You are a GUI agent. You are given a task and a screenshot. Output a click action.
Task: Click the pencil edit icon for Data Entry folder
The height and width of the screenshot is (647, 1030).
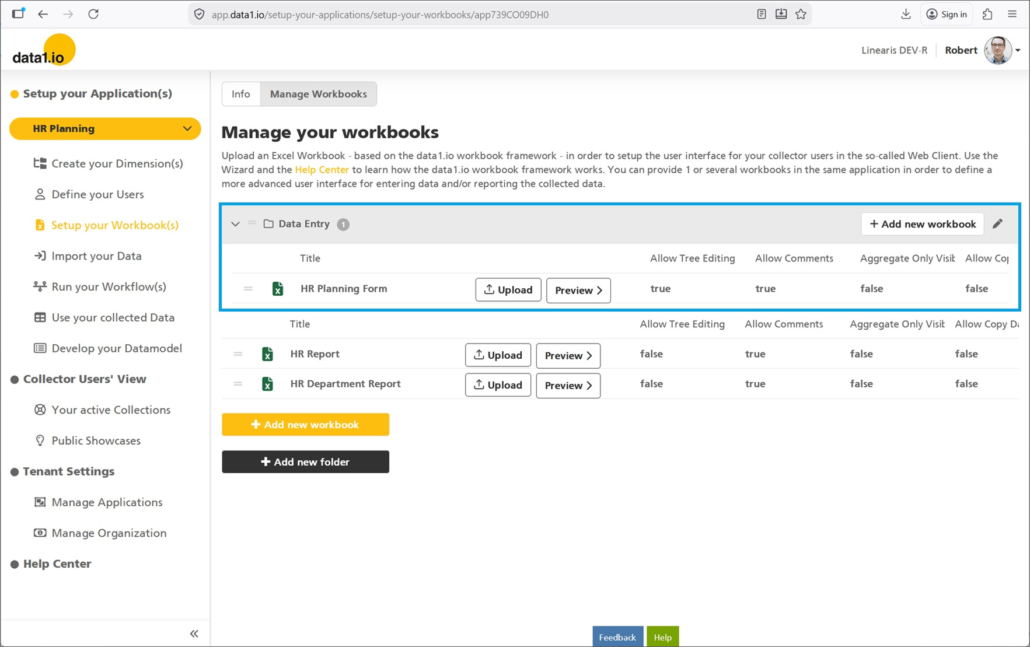997,224
